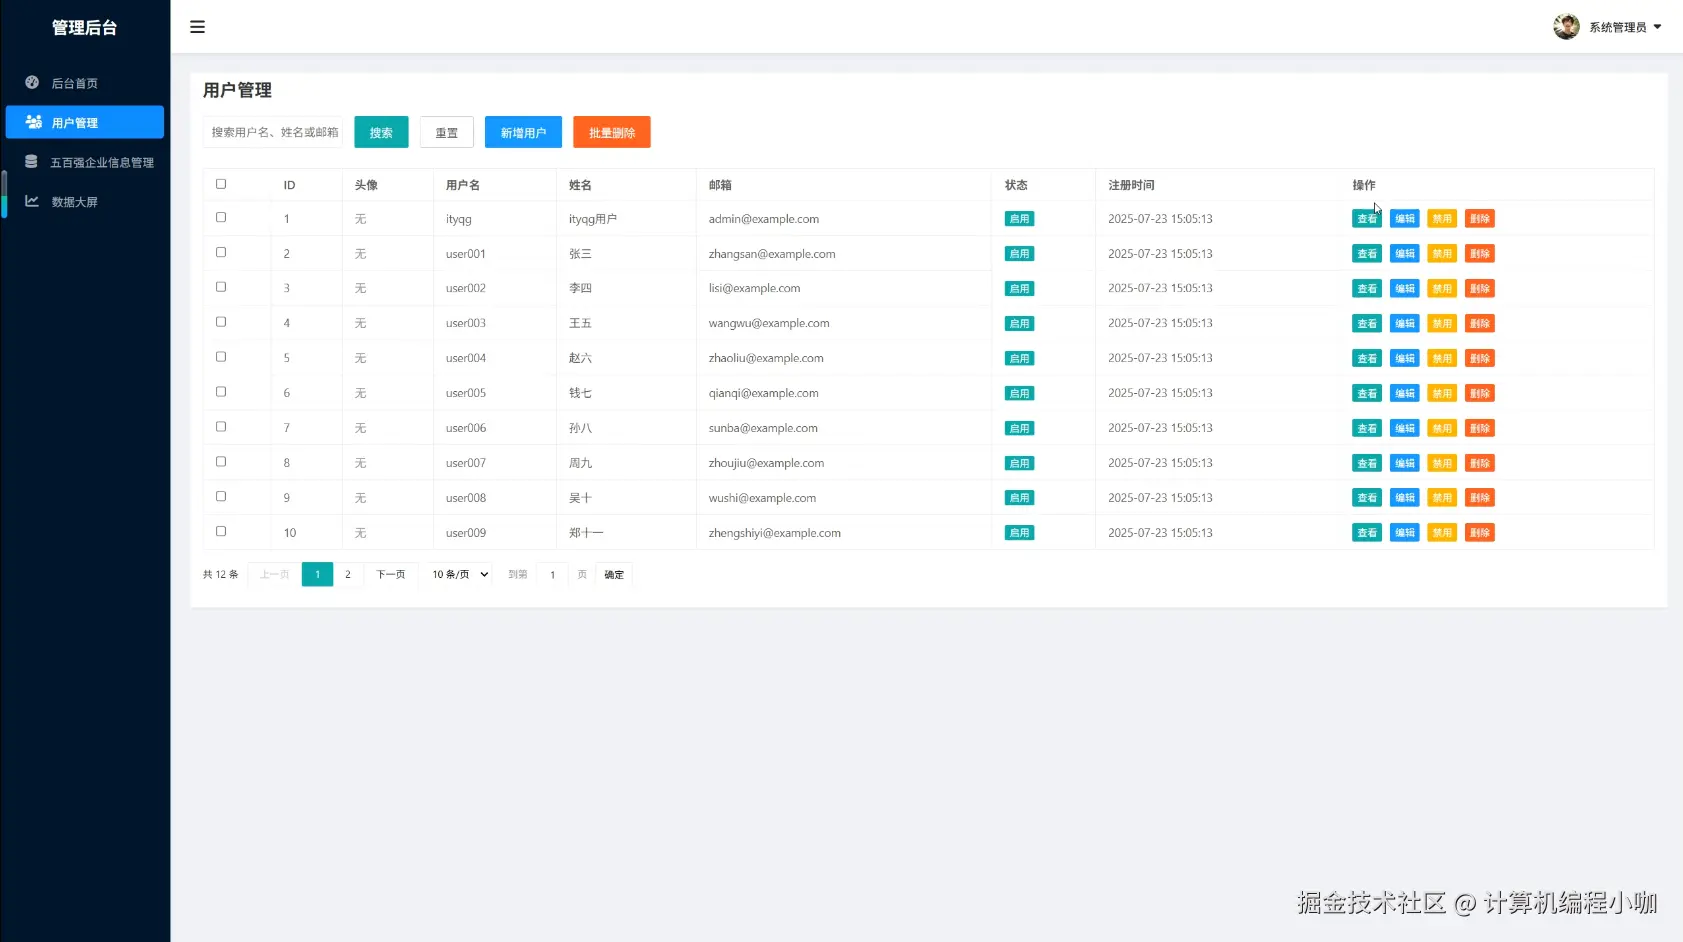1683x942 pixels.
Task: Click 下一页 next page button
Action: pyautogui.click(x=390, y=574)
